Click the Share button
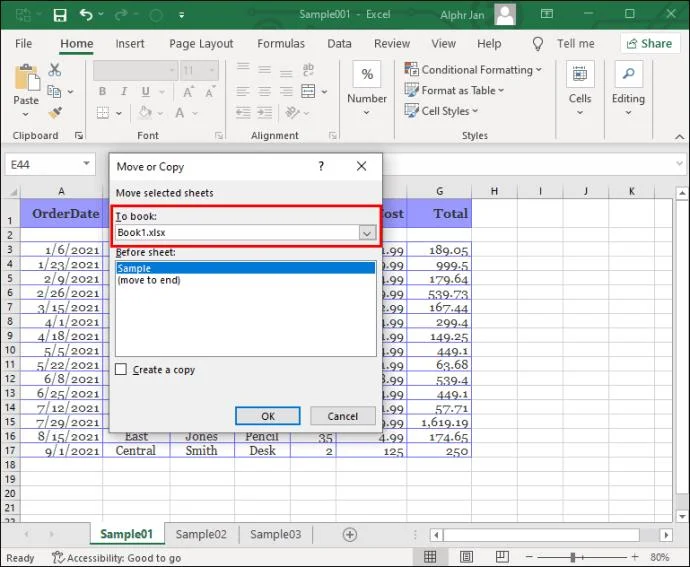 point(650,44)
